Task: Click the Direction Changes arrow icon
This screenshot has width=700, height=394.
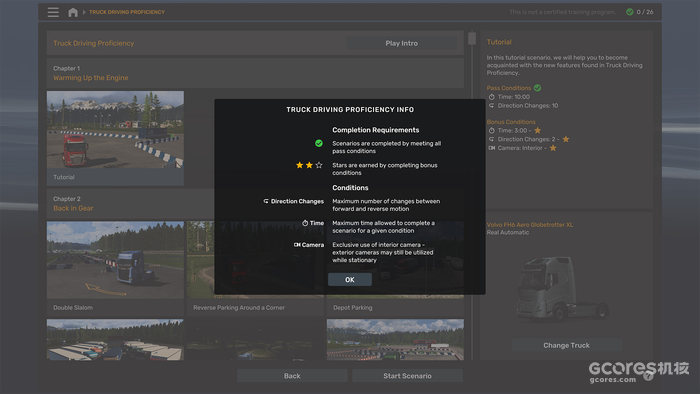Action: [266, 201]
